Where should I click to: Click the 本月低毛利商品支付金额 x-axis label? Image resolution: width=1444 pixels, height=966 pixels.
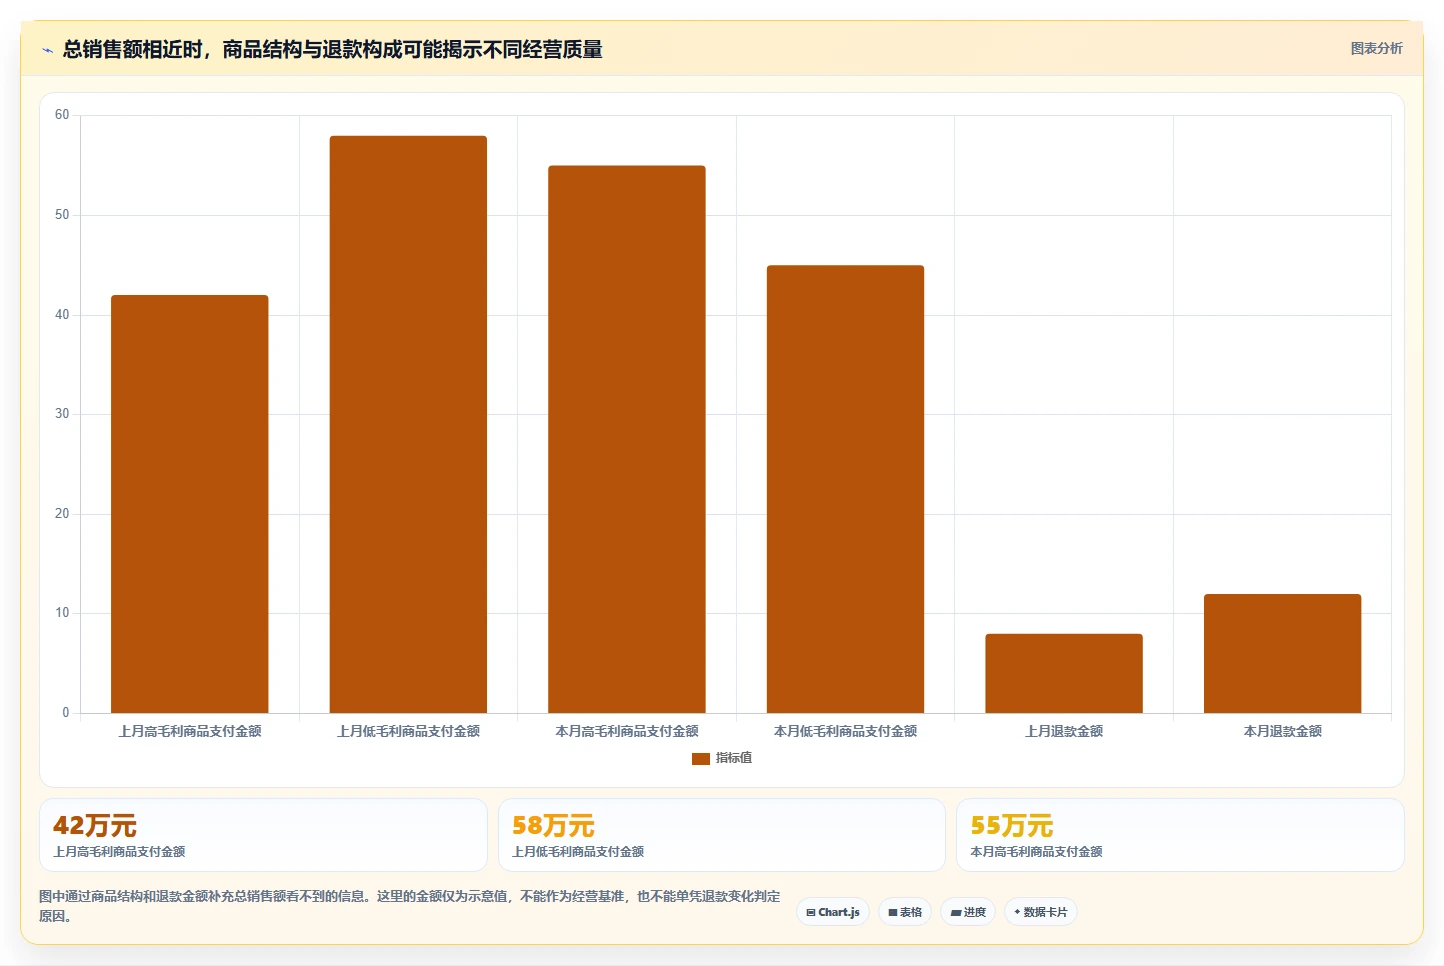845,732
